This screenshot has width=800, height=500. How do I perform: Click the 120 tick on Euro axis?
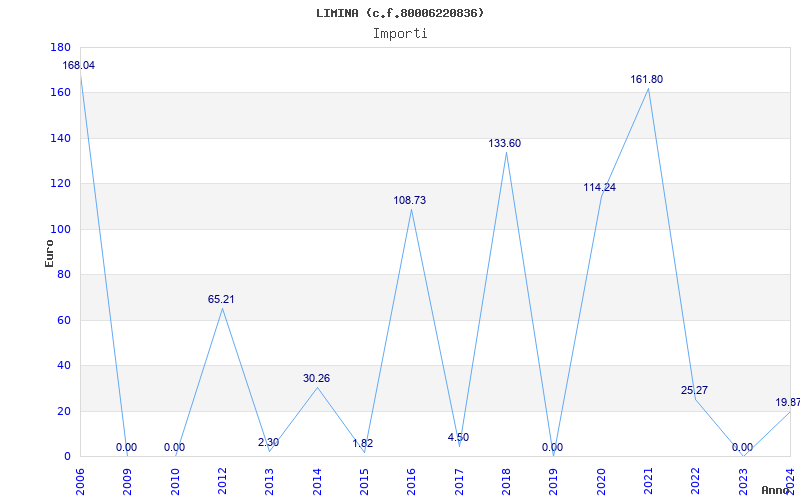pyautogui.click(x=60, y=184)
